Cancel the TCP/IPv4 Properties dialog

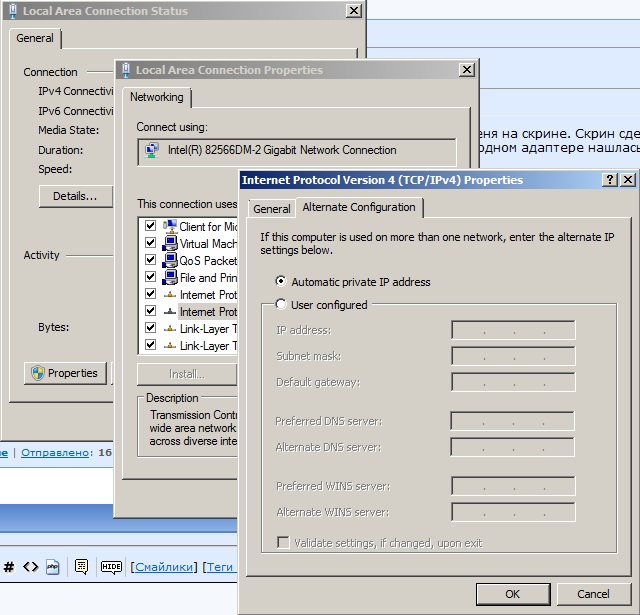click(593, 594)
